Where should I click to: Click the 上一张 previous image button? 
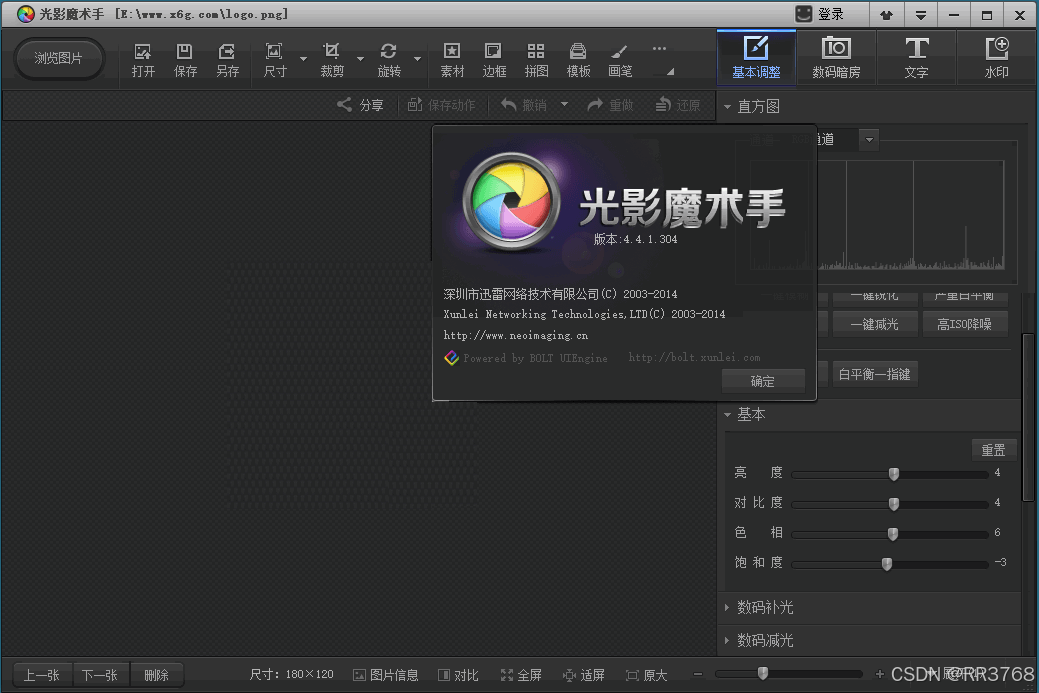pyautogui.click(x=42, y=675)
